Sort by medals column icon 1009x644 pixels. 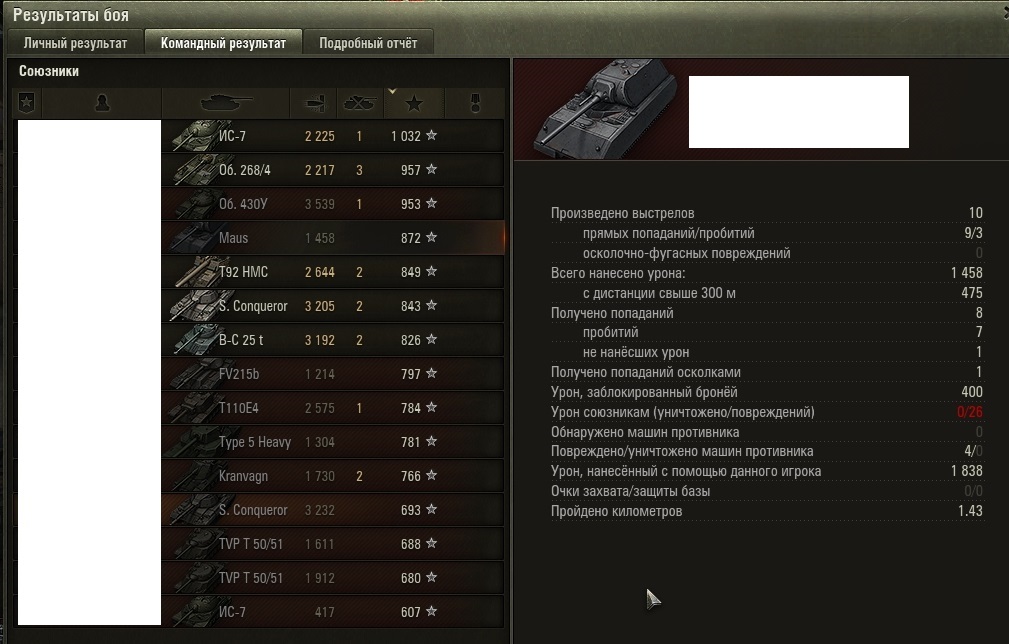tap(475, 103)
